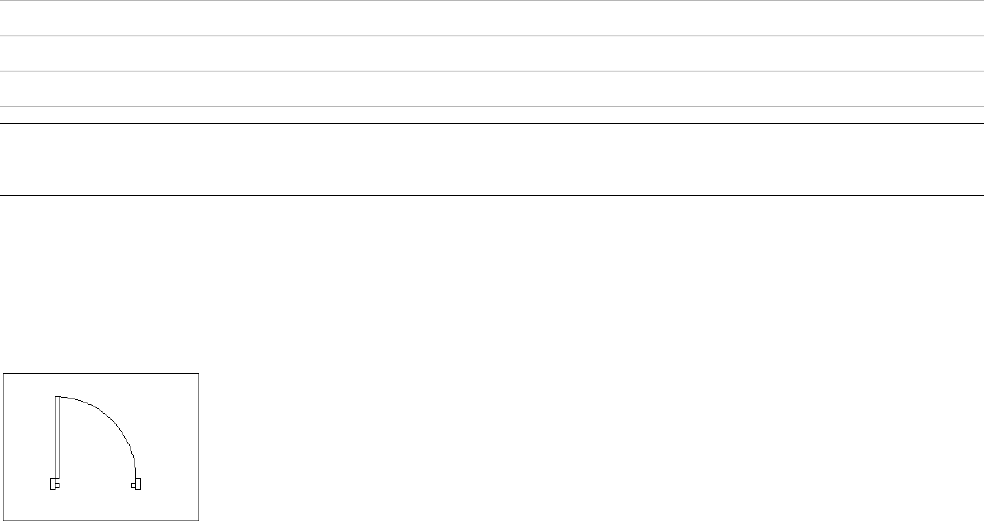Click the right door jamb block
This screenshot has height=525, width=984.
point(137,484)
